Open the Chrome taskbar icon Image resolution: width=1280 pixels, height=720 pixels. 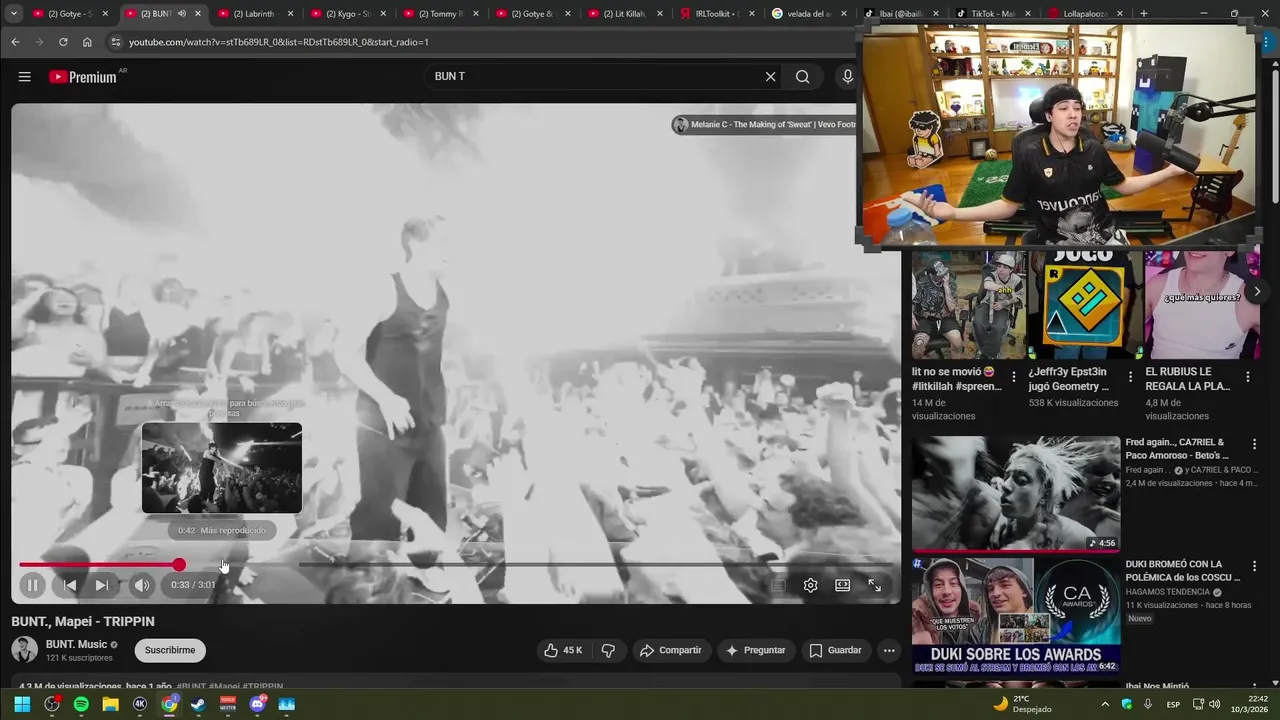(169, 704)
